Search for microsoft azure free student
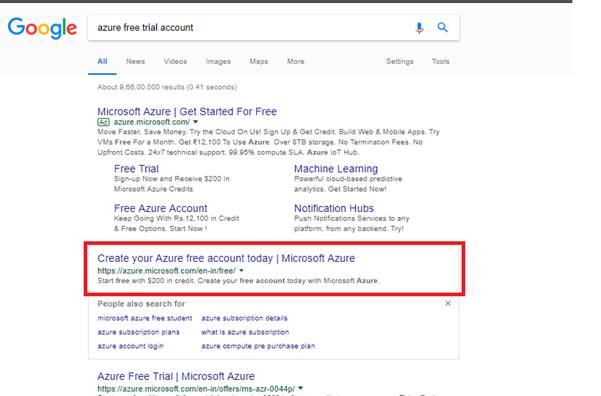 pos(145,318)
